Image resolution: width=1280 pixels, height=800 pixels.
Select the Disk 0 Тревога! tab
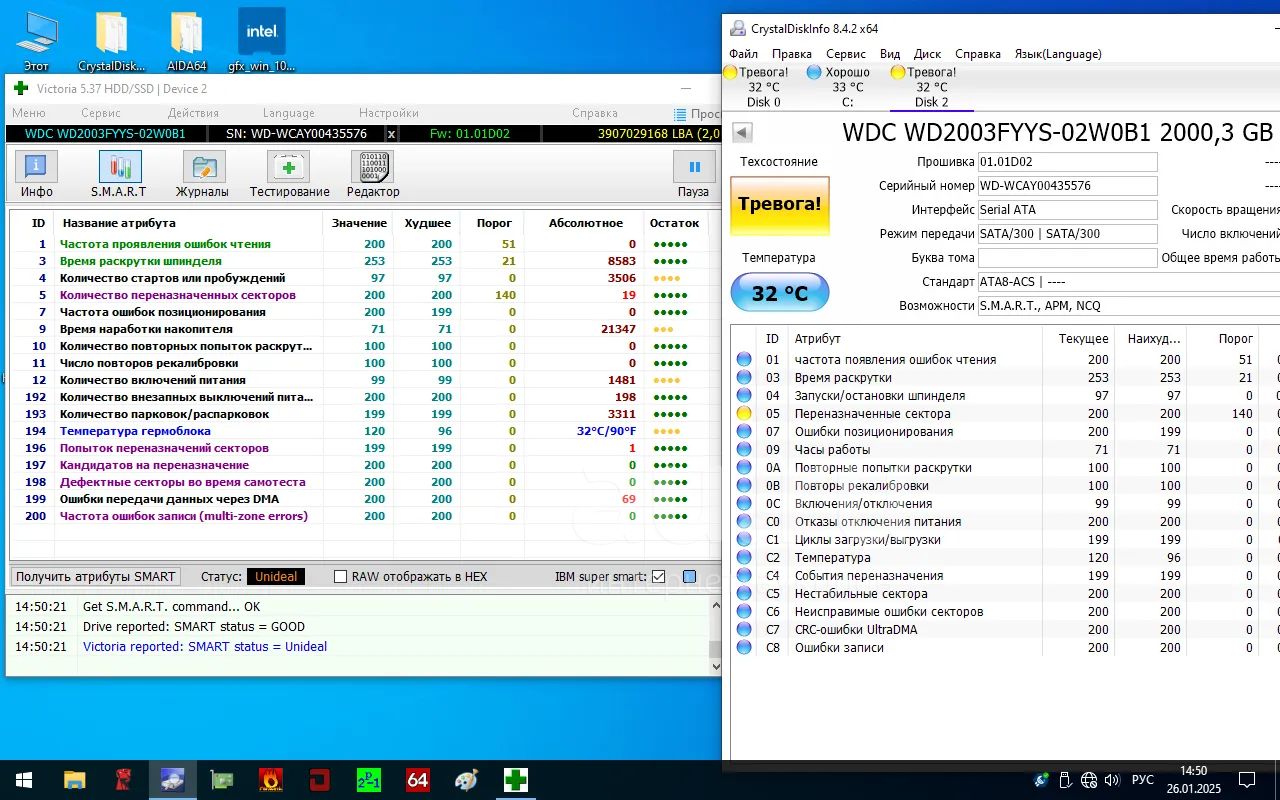(x=764, y=87)
